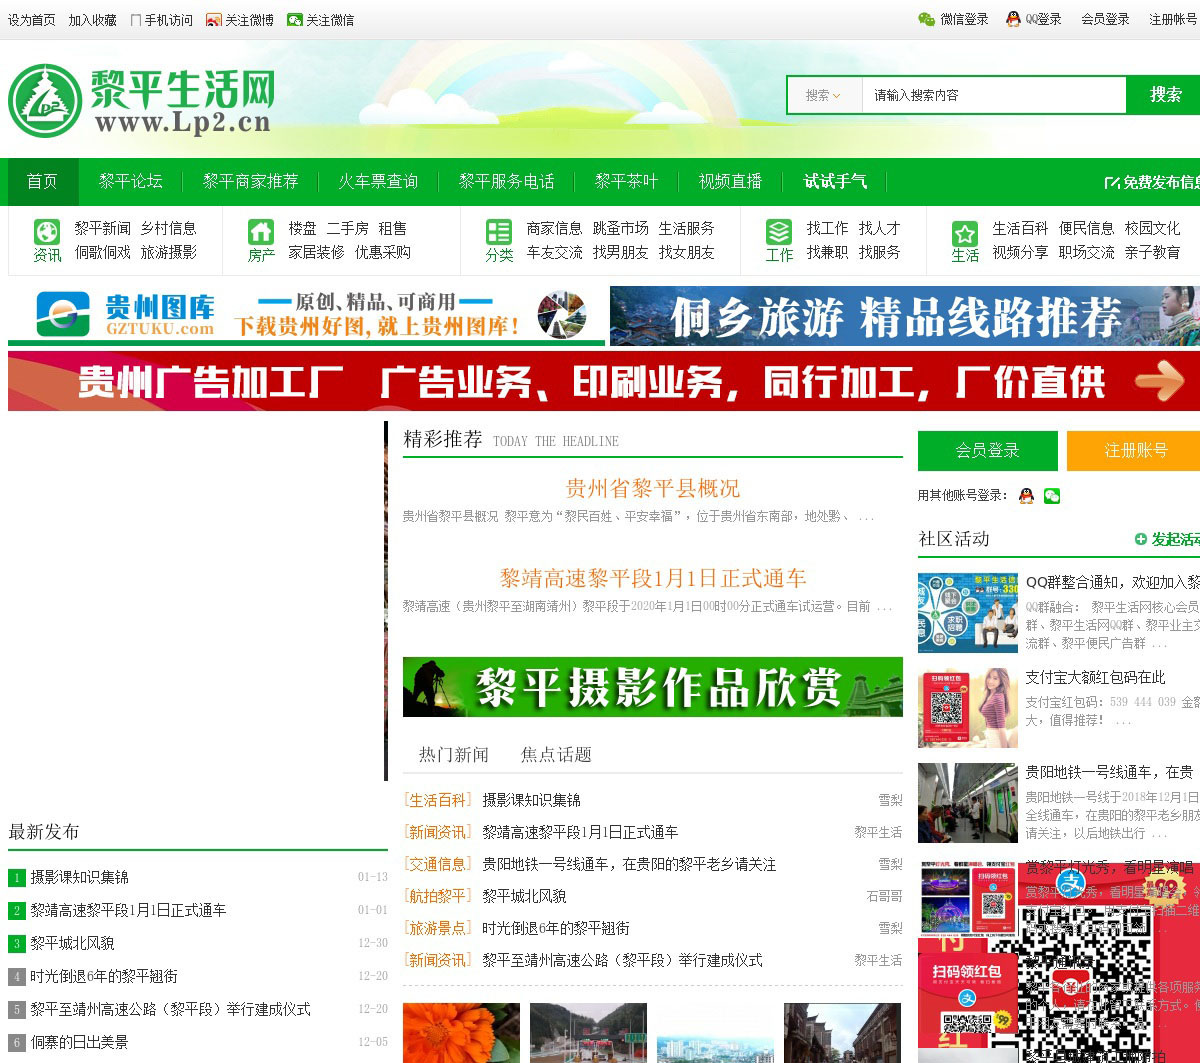Open 黎平论坛 in the navigation bar
1200x1063 pixels.
click(x=130, y=181)
